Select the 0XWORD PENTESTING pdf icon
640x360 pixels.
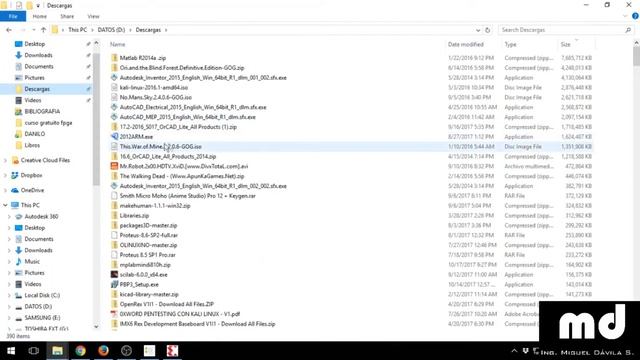tap(114, 314)
